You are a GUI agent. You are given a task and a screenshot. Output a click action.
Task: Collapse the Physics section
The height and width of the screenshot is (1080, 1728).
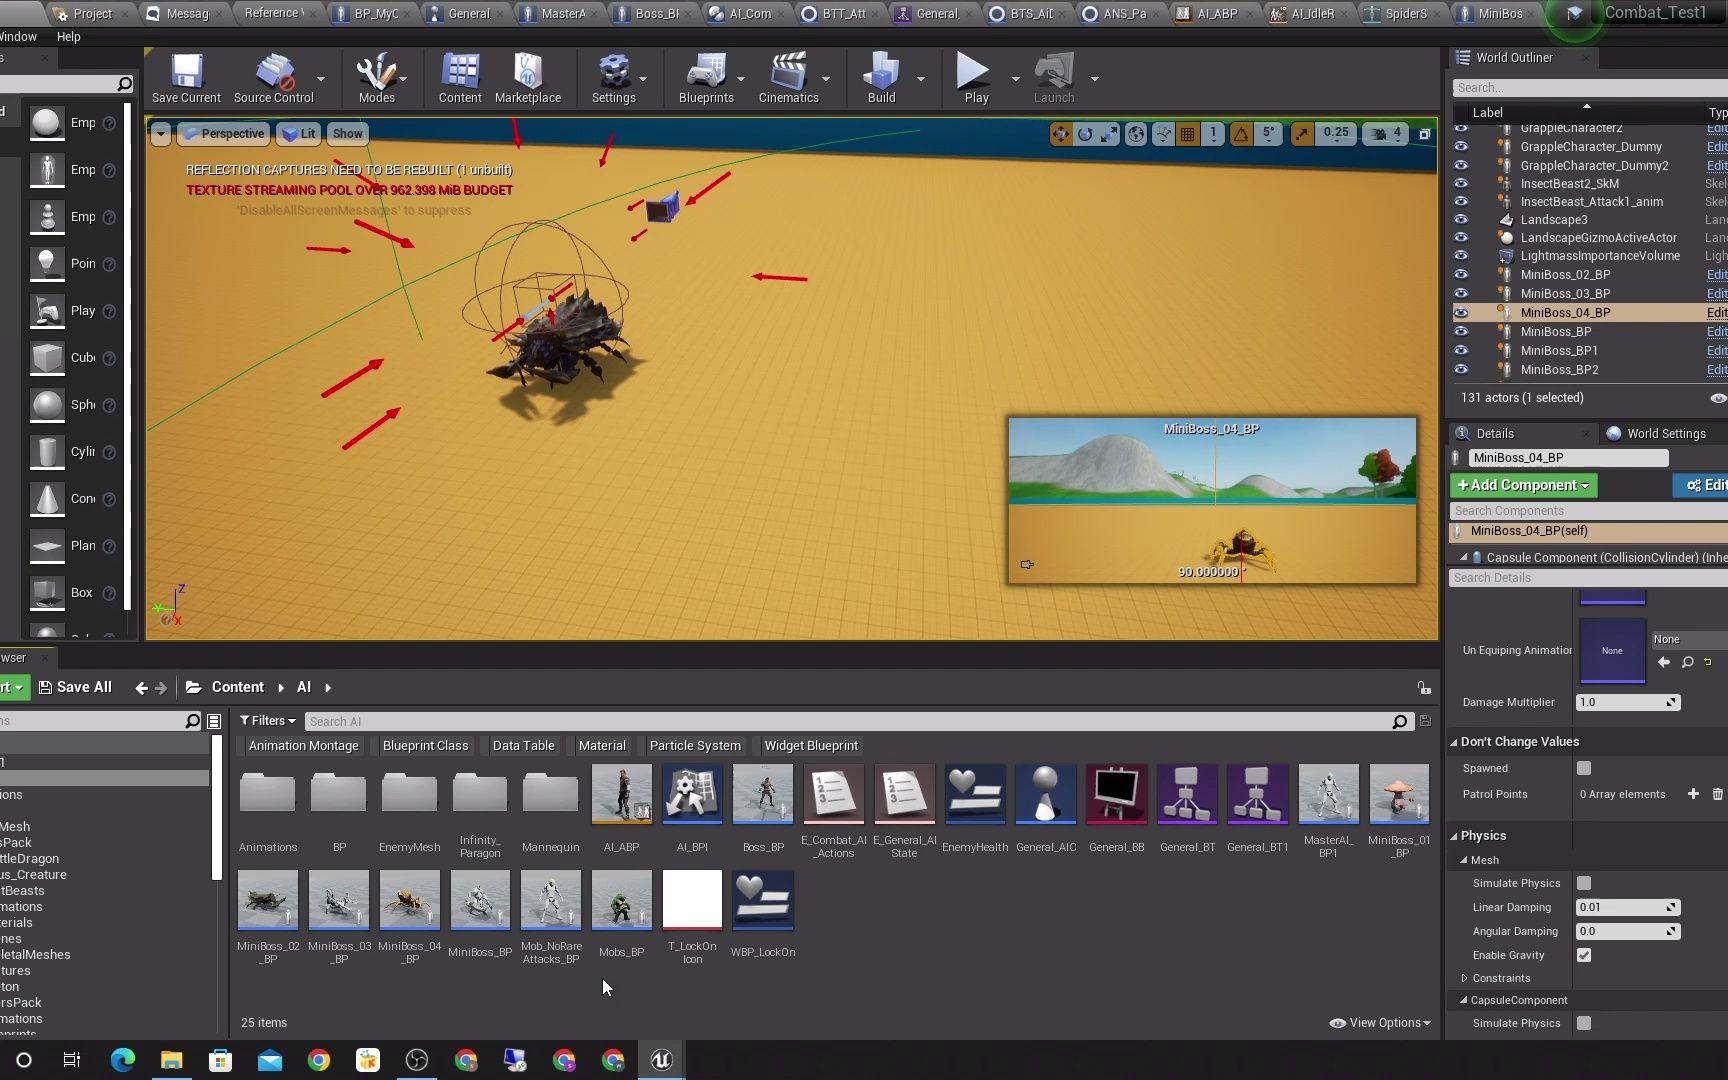(1454, 836)
